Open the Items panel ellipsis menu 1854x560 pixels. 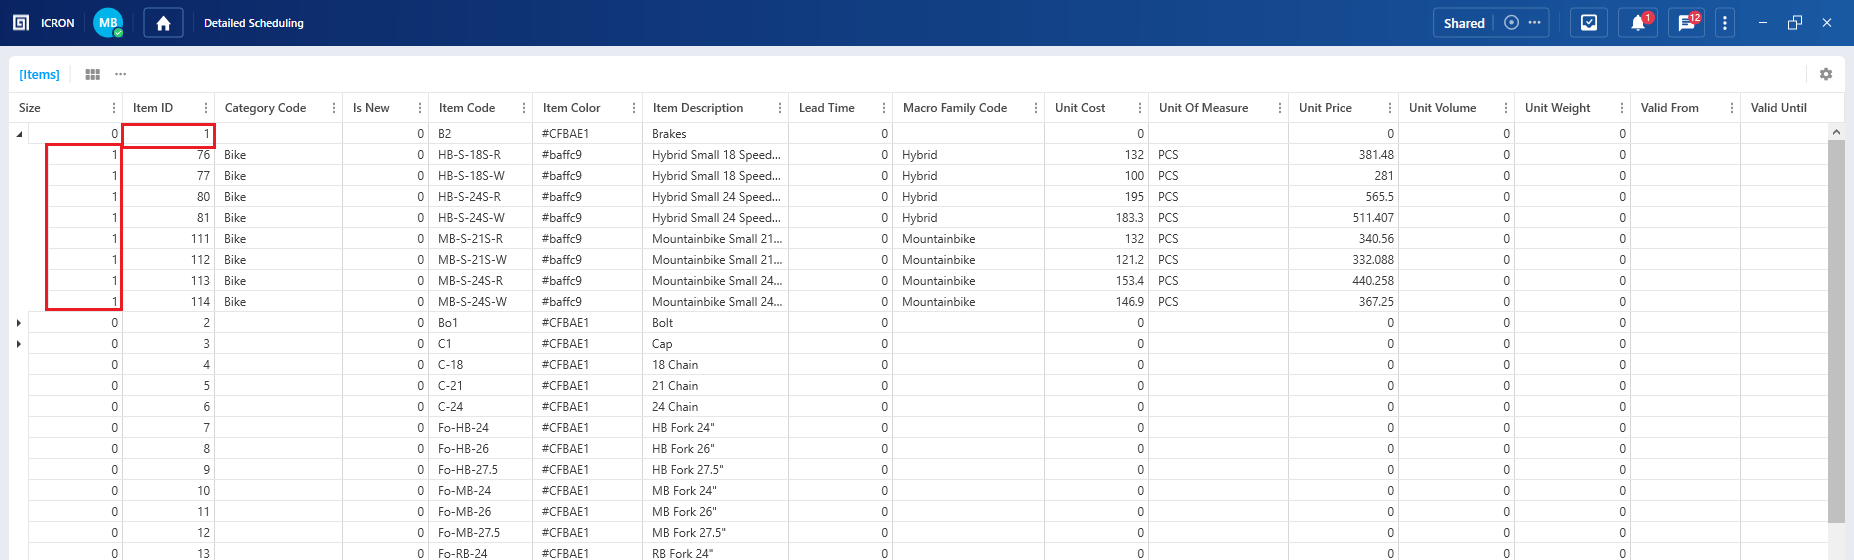pos(120,74)
